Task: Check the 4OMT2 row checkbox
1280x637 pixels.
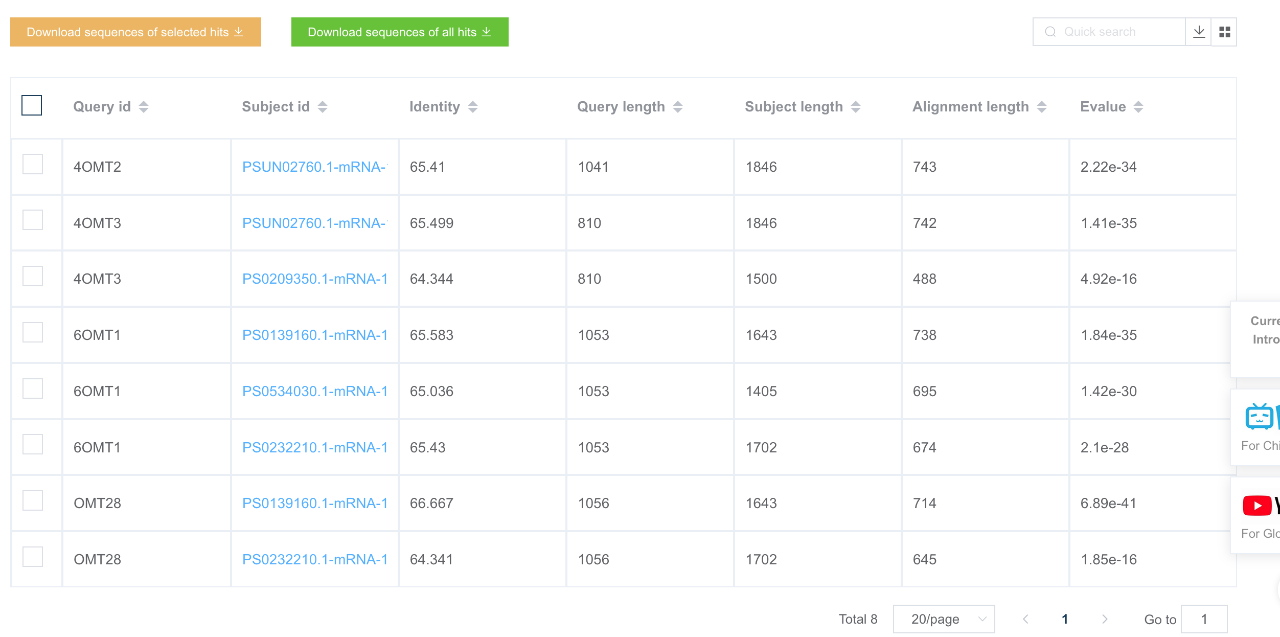Action: [x=33, y=164]
